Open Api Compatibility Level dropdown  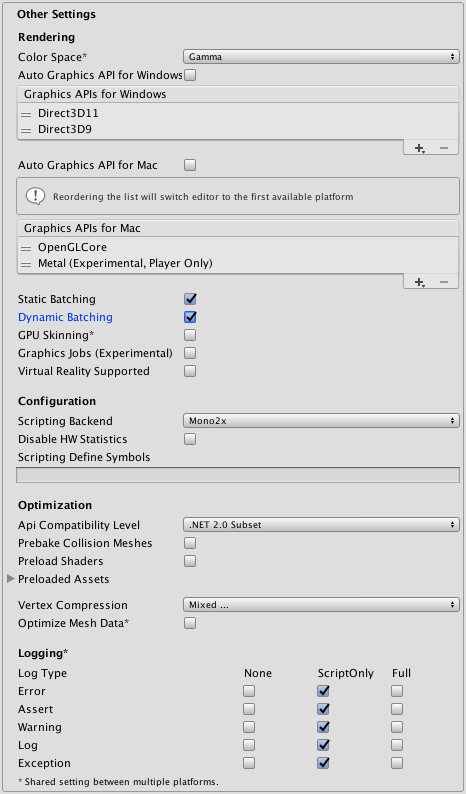321,525
